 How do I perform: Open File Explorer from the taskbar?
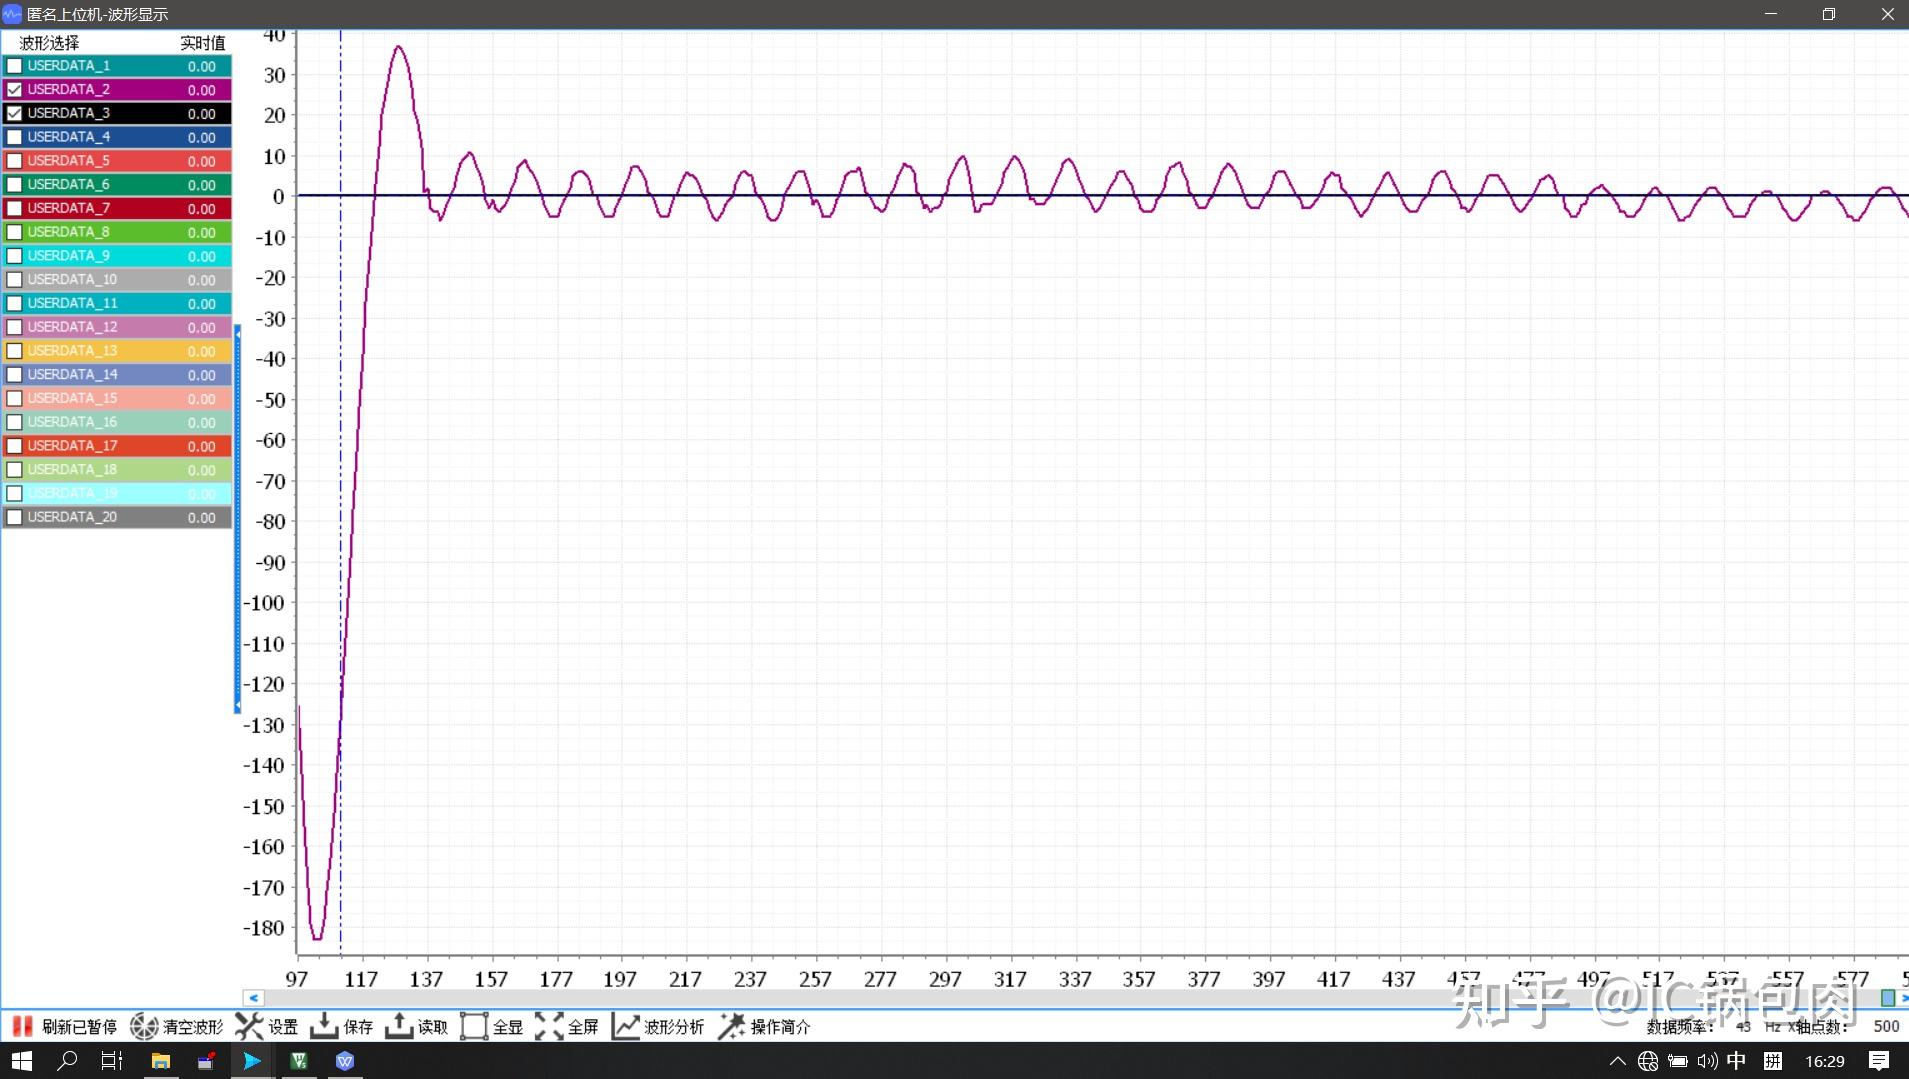[160, 1061]
